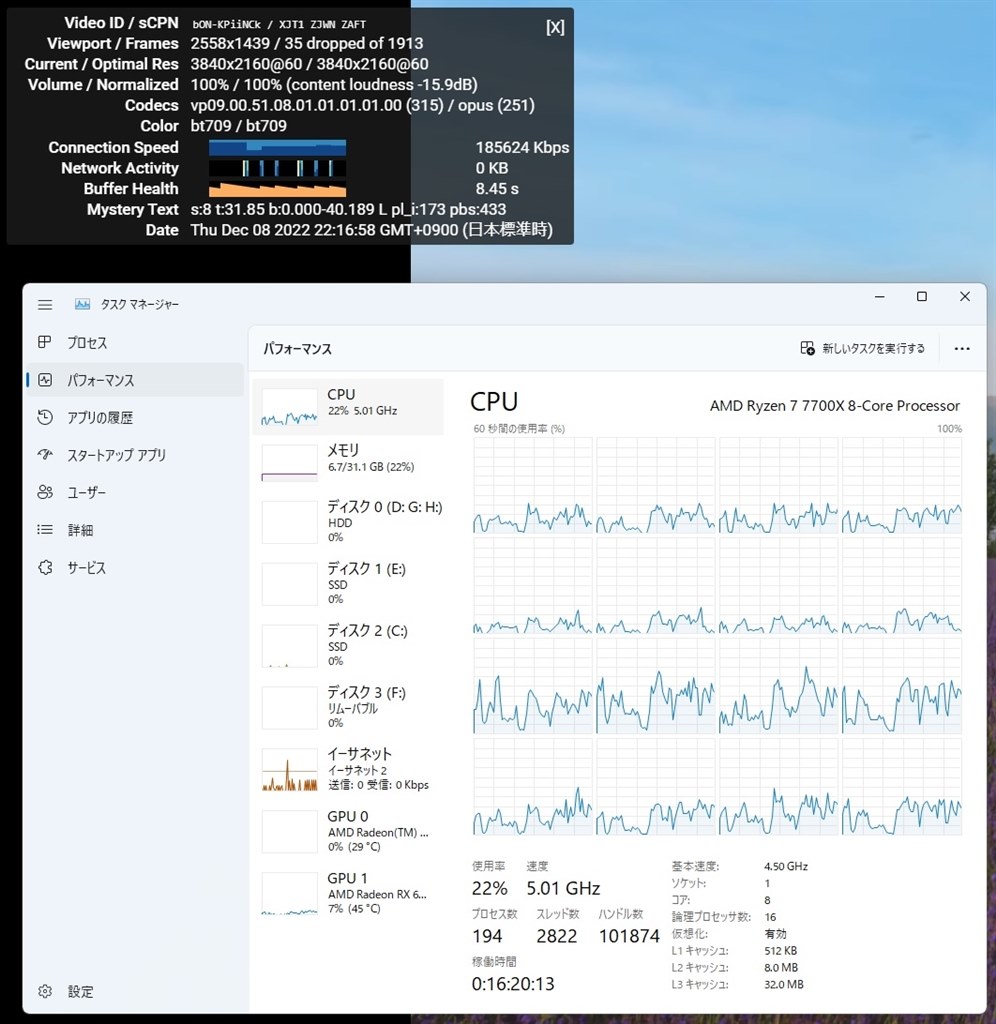Image resolution: width=996 pixels, height=1024 pixels.
Task: Click the L3 キャッシュ value 32.0 MB
Action: pyautogui.click(x=784, y=984)
